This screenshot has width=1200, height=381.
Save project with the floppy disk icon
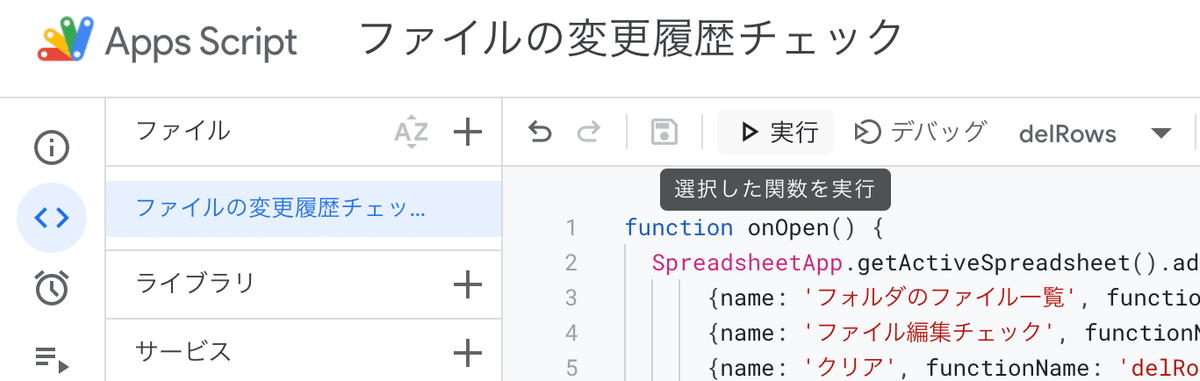coord(663,132)
